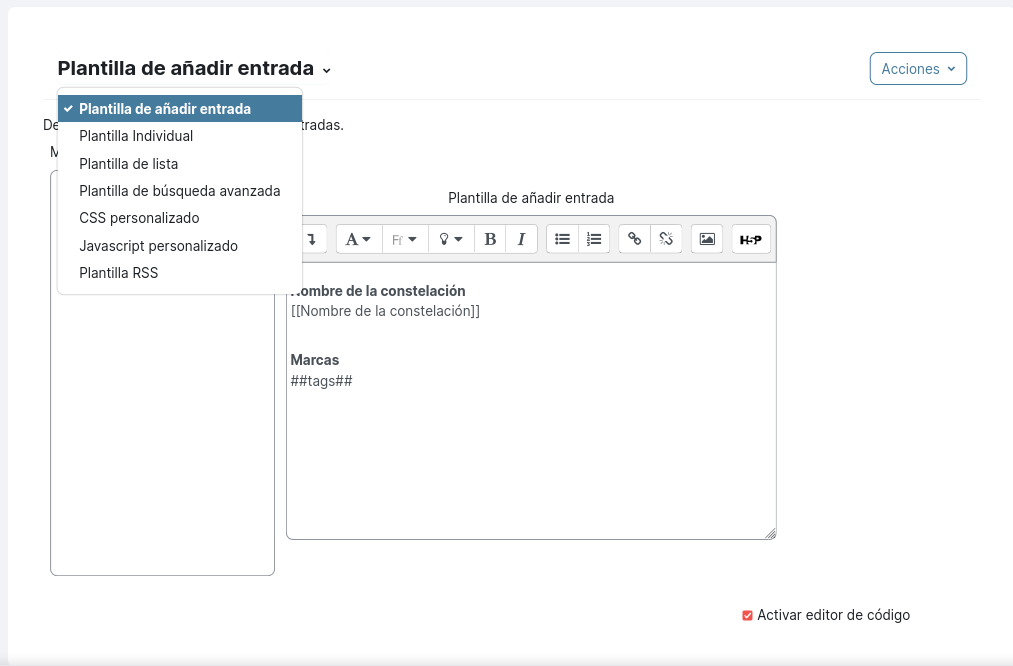Insert a numbered list

(x=594, y=240)
